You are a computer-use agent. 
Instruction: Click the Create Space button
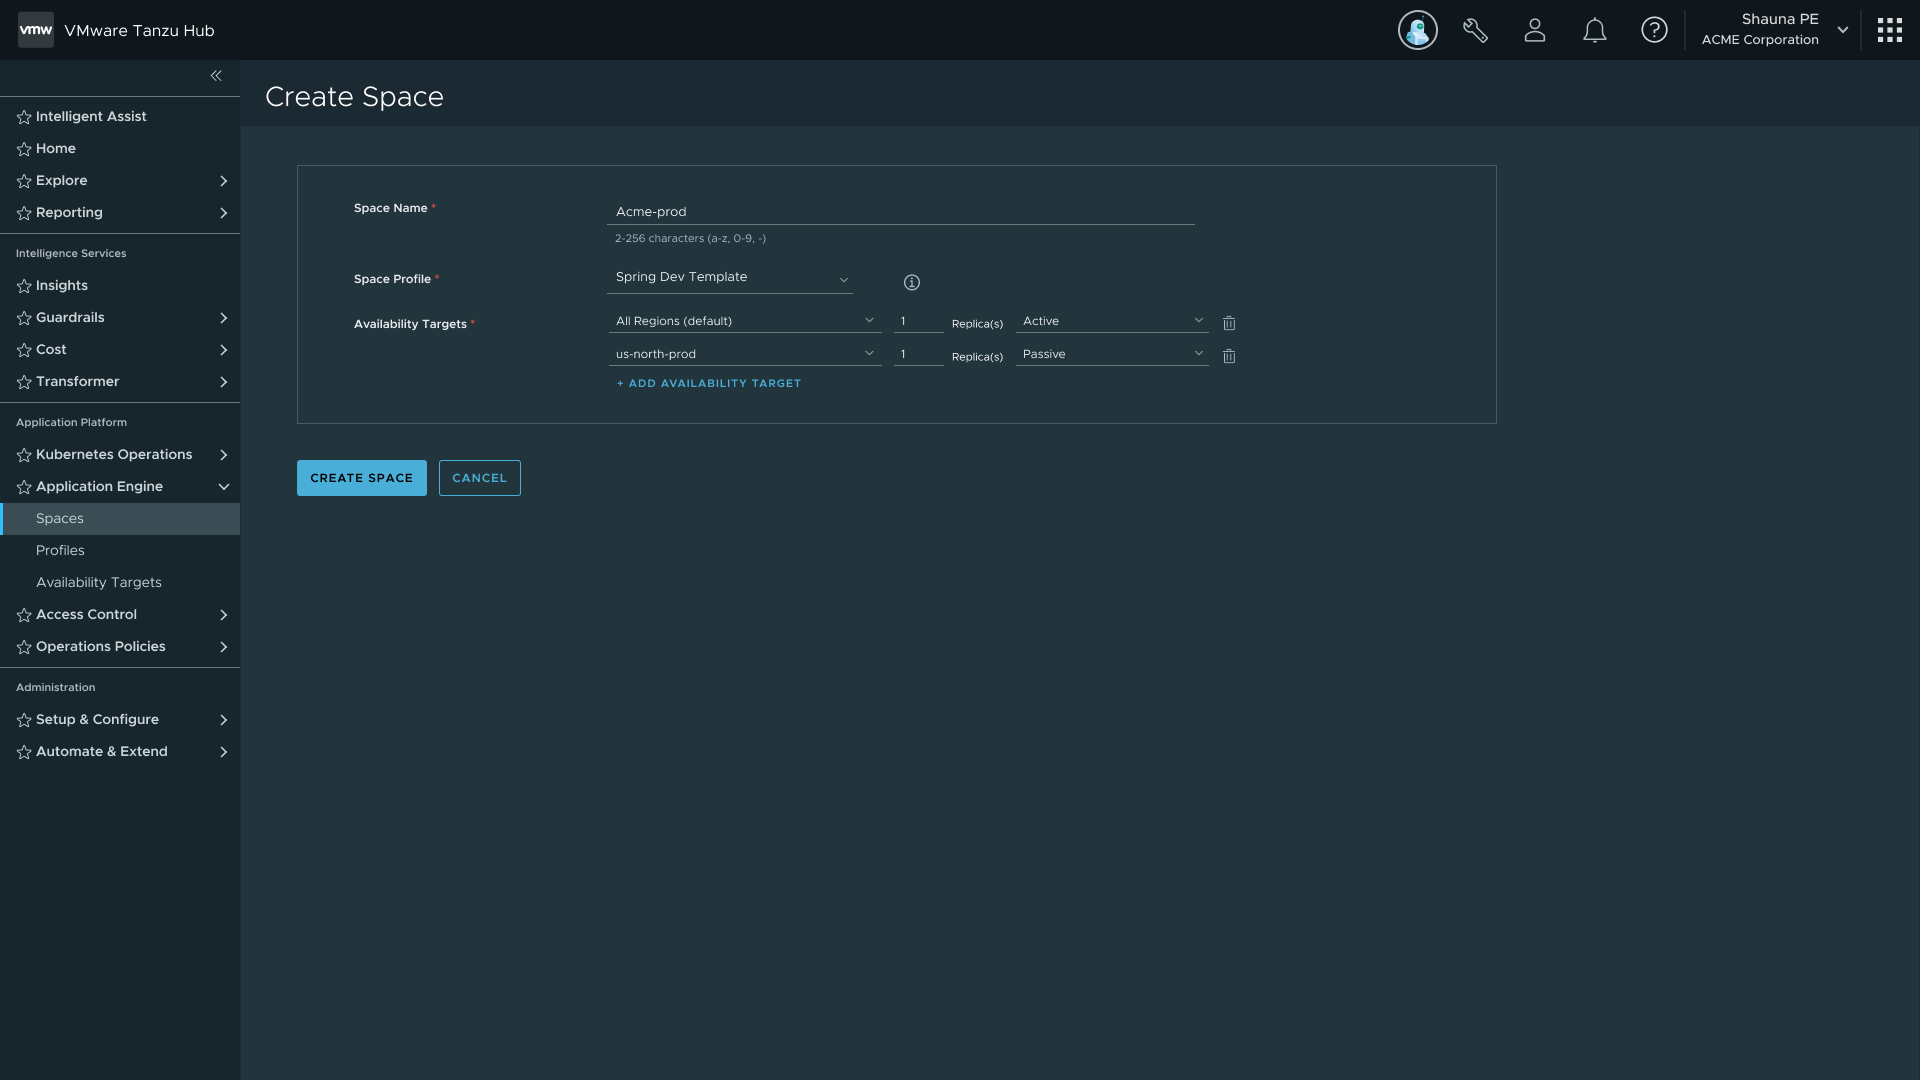(x=362, y=478)
